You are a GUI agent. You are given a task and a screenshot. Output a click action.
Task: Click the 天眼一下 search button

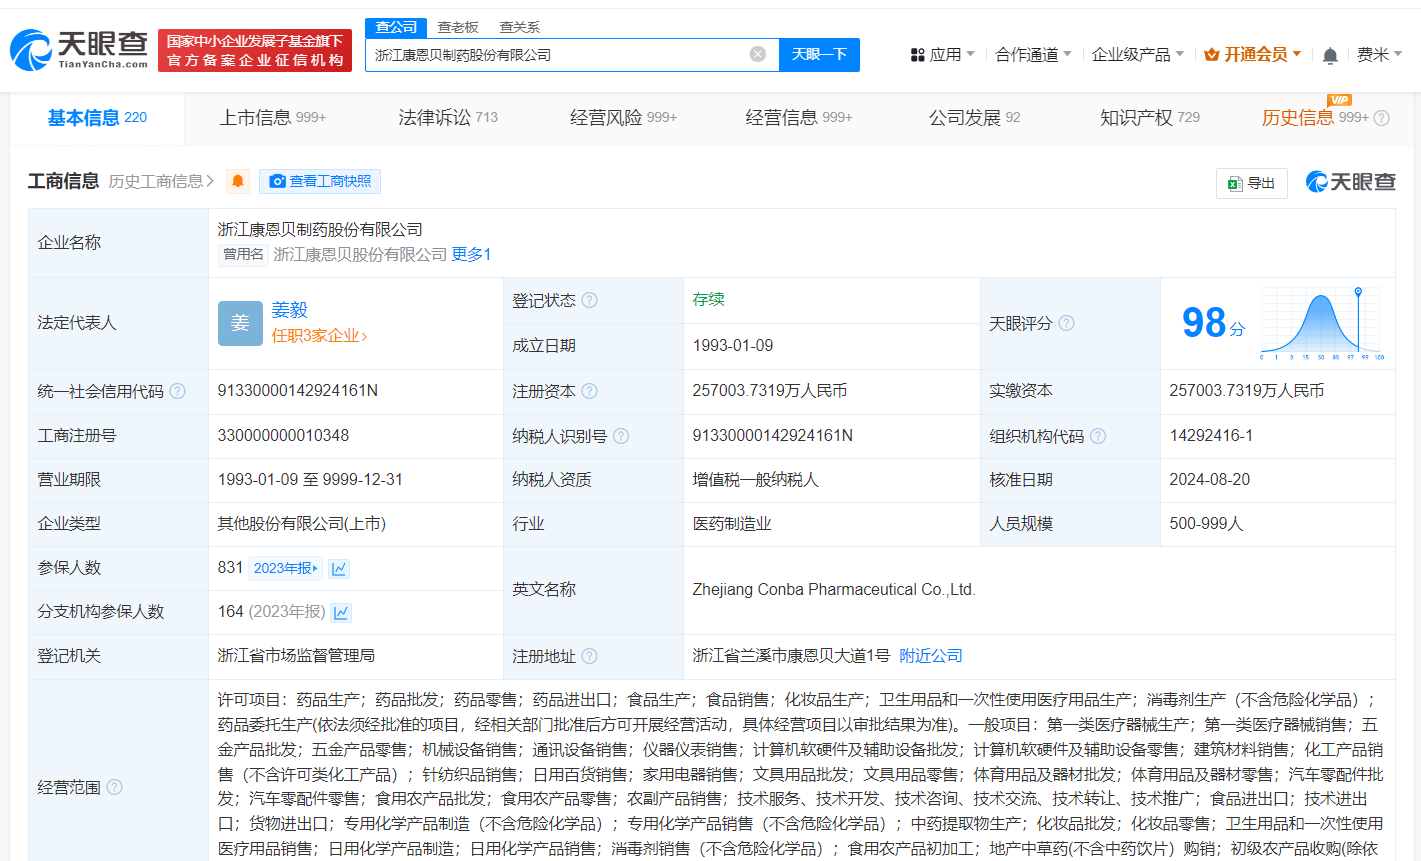click(819, 55)
